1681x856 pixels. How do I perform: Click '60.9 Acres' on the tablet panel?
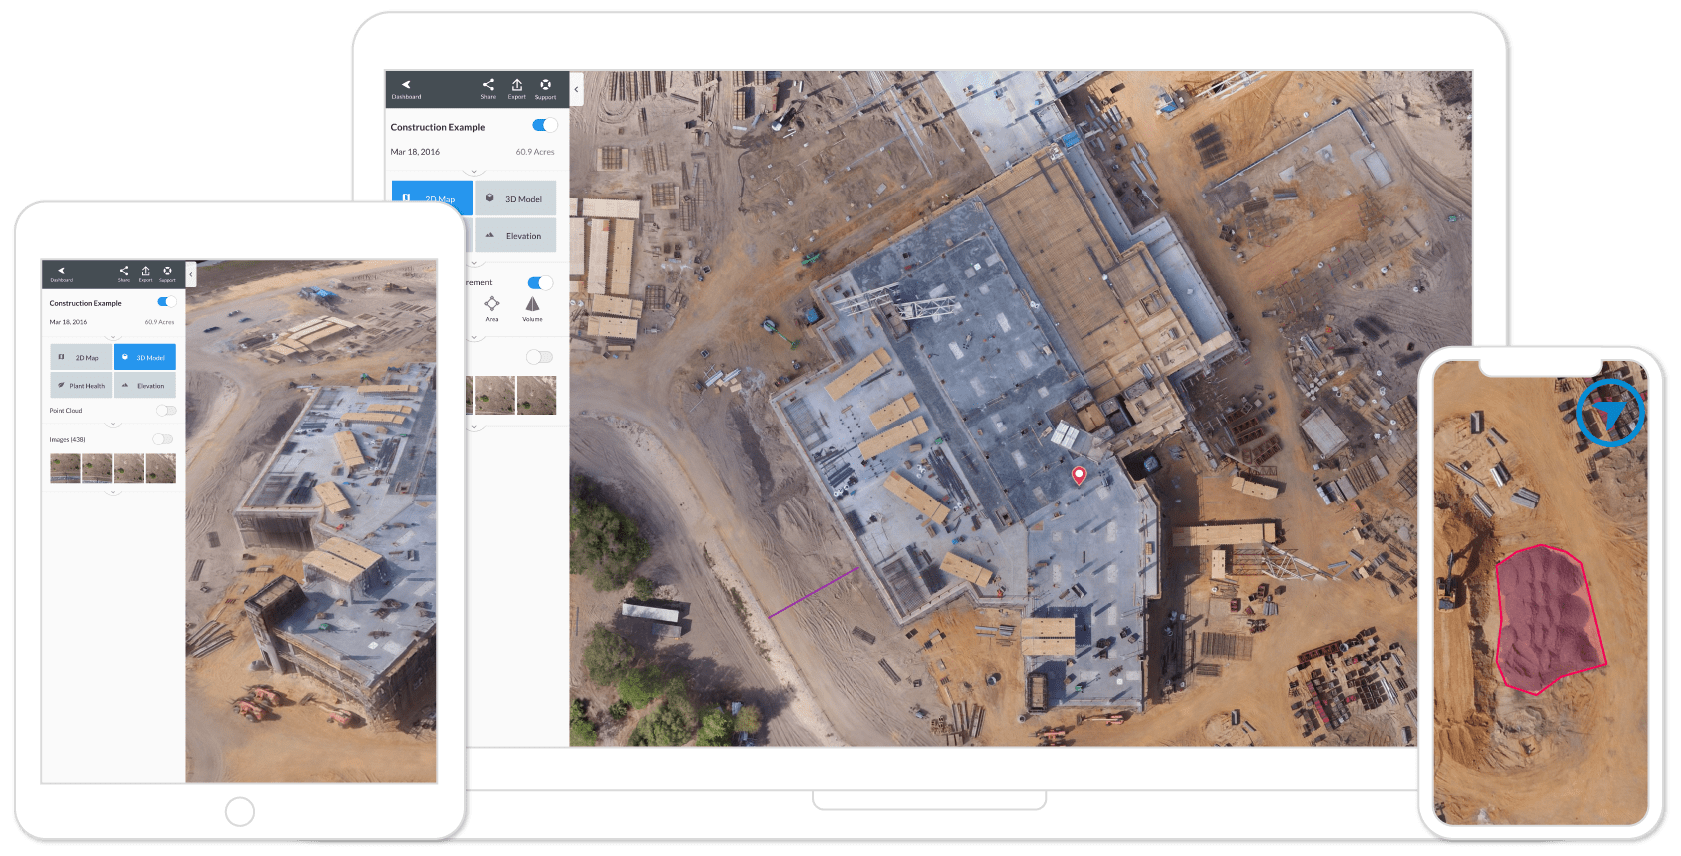tap(159, 322)
